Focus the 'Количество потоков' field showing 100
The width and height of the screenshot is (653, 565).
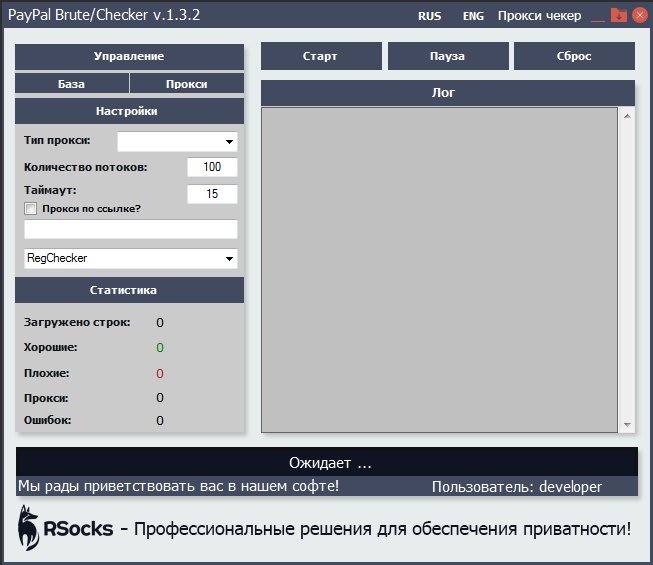click(212, 167)
